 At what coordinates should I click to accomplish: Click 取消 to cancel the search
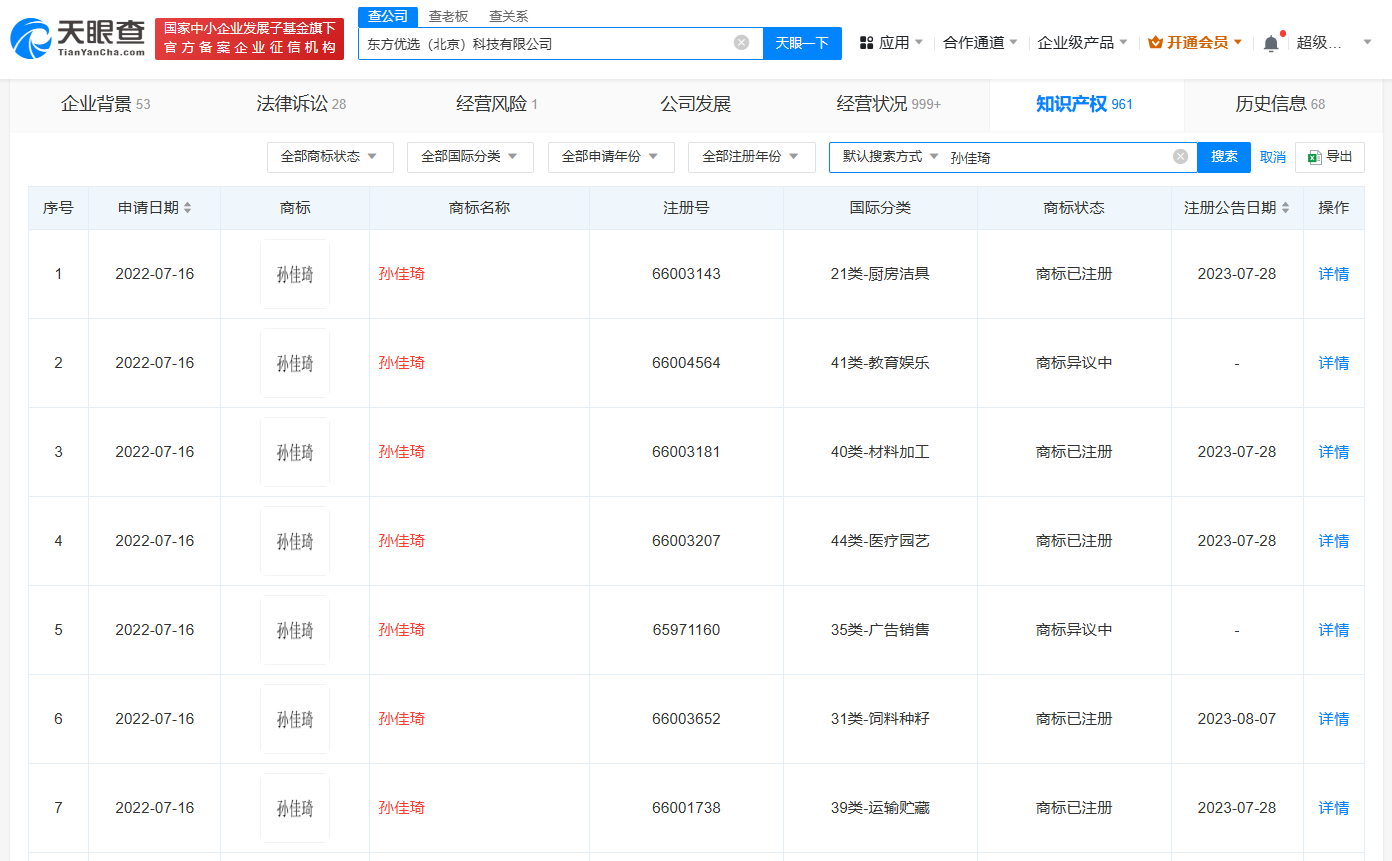1272,157
